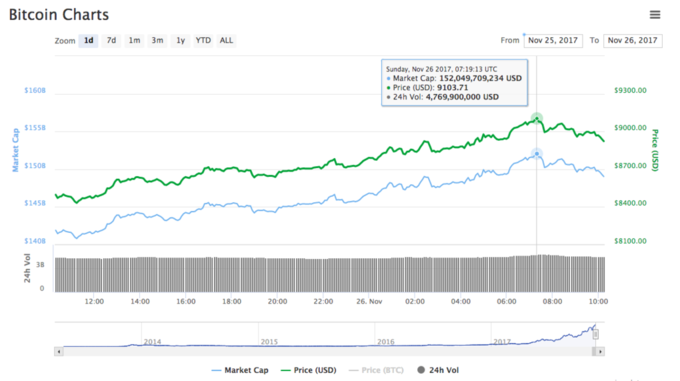Click the 16:00 time axis label
680x381 pixels.
coord(186,301)
